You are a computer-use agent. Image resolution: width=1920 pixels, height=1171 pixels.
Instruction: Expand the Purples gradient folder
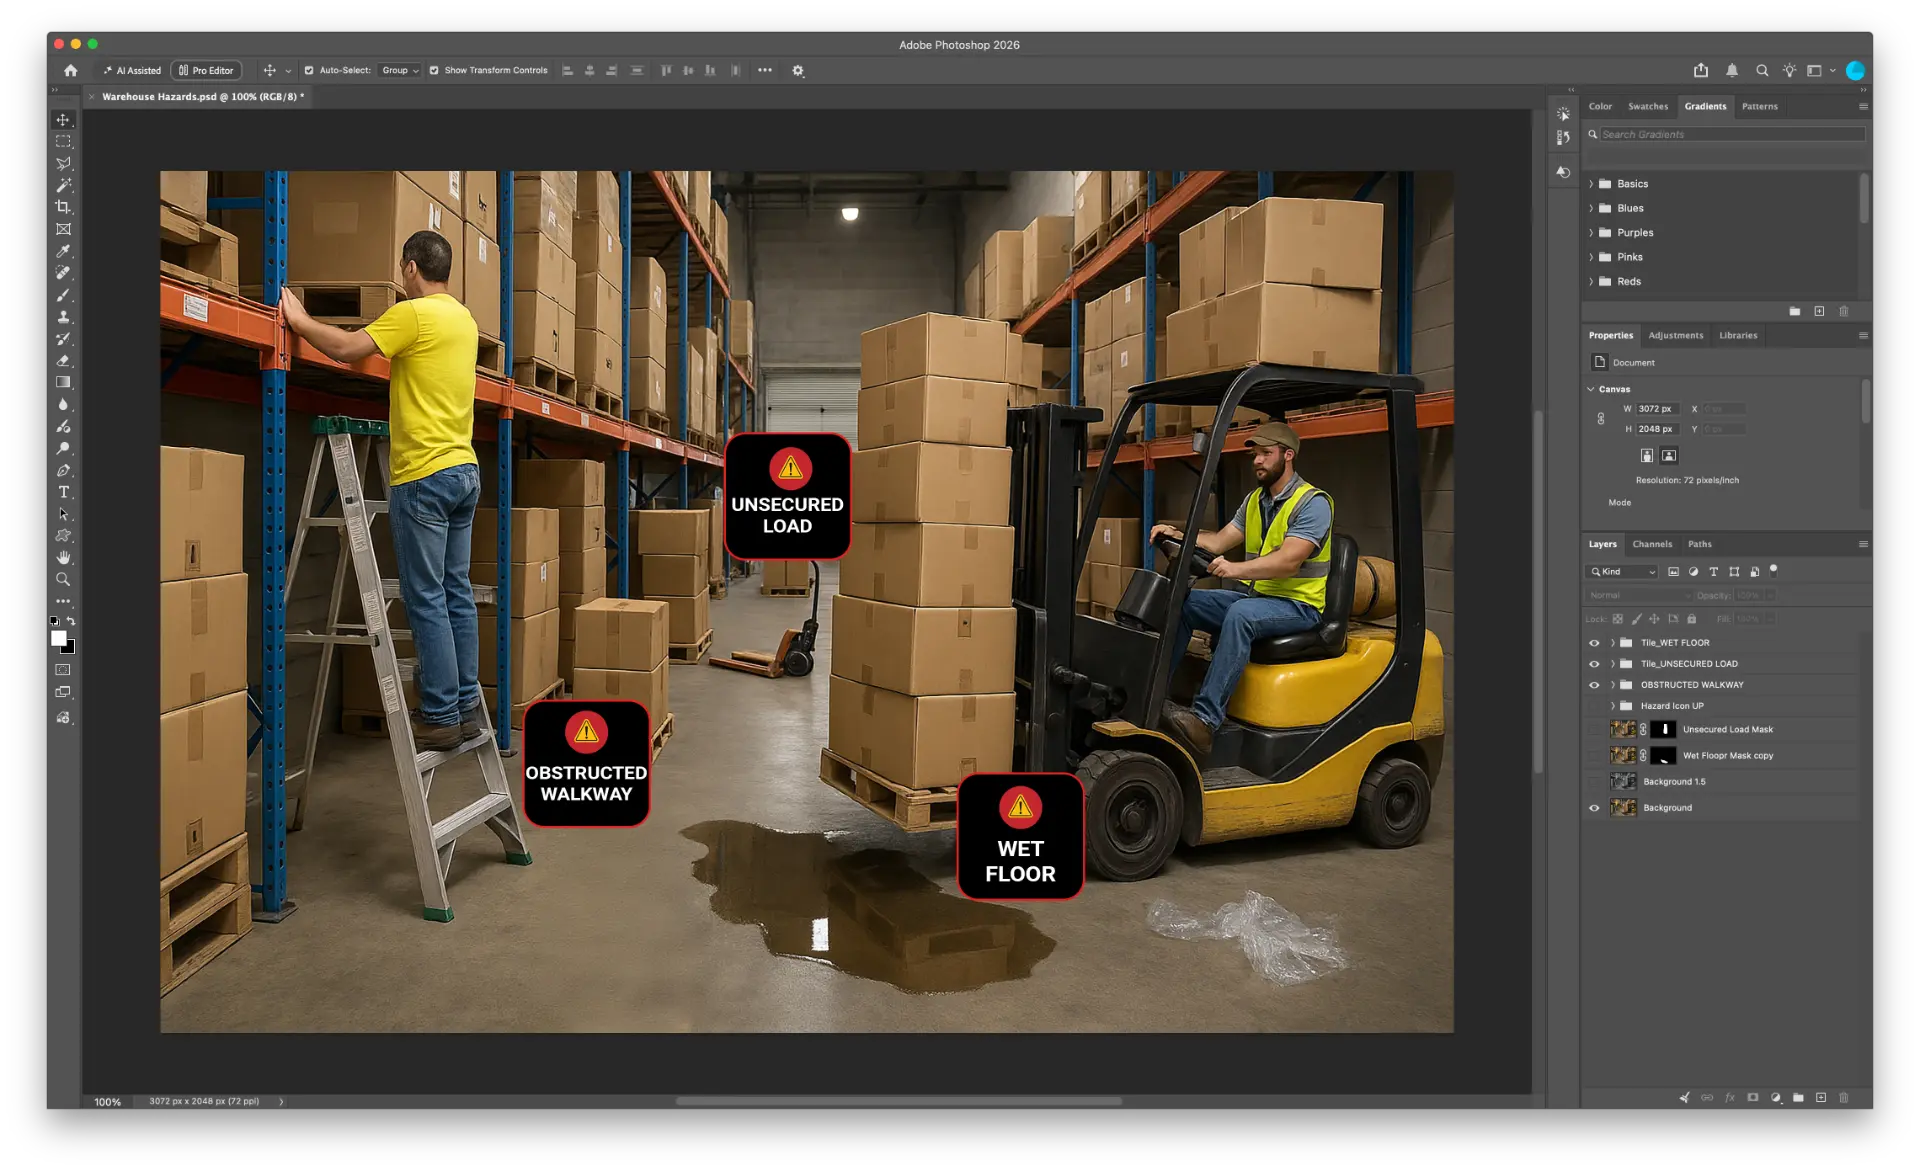1591,233
